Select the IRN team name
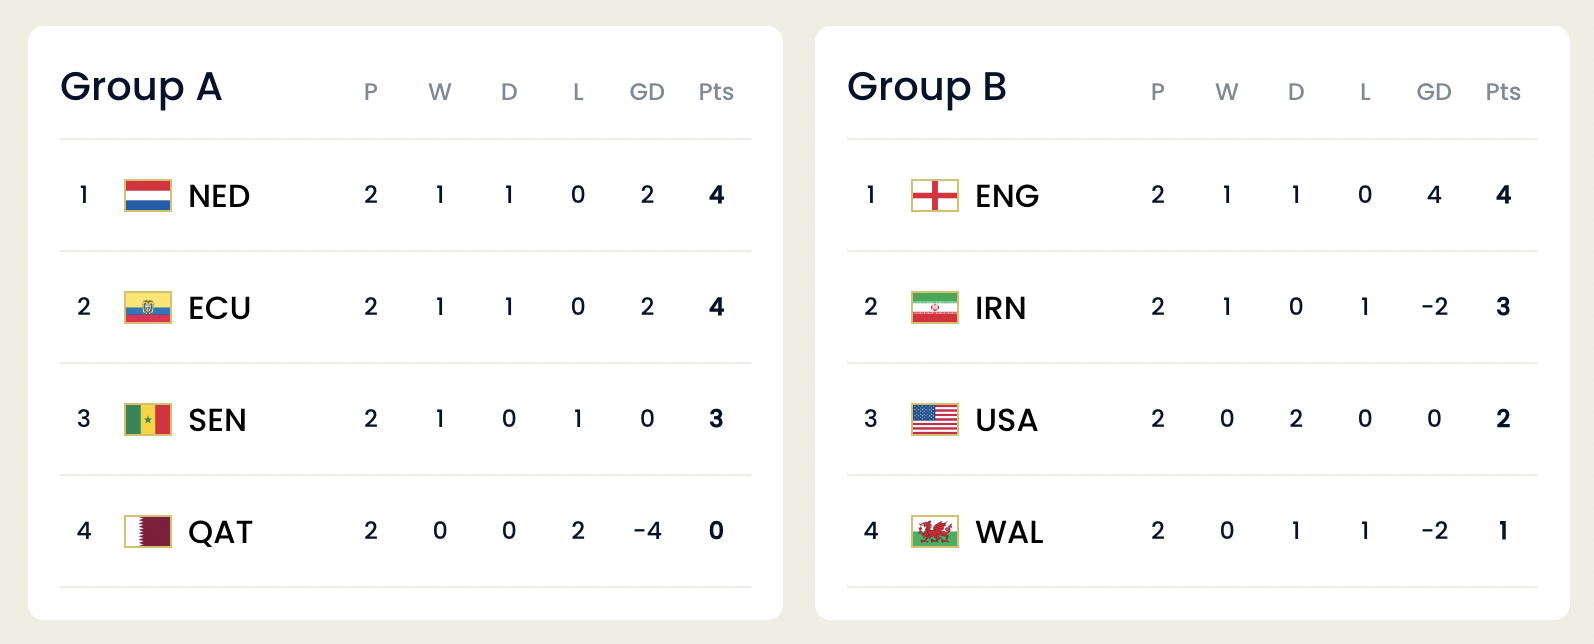The height and width of the screenshot is (644, 1594). click(x=1001, y=308)
